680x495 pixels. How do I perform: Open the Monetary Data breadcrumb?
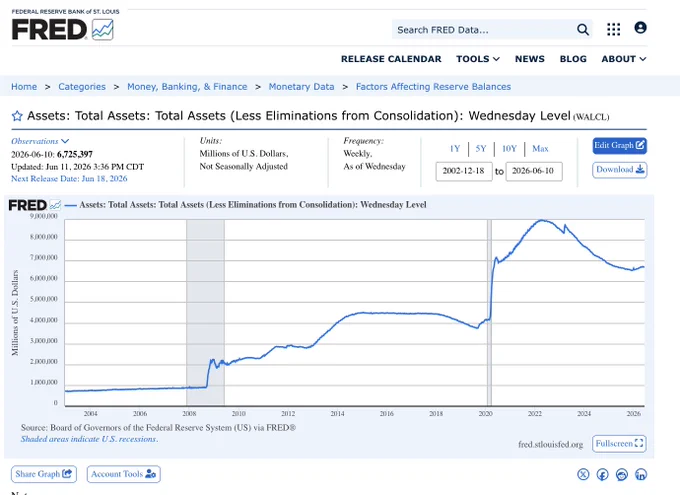301,87
